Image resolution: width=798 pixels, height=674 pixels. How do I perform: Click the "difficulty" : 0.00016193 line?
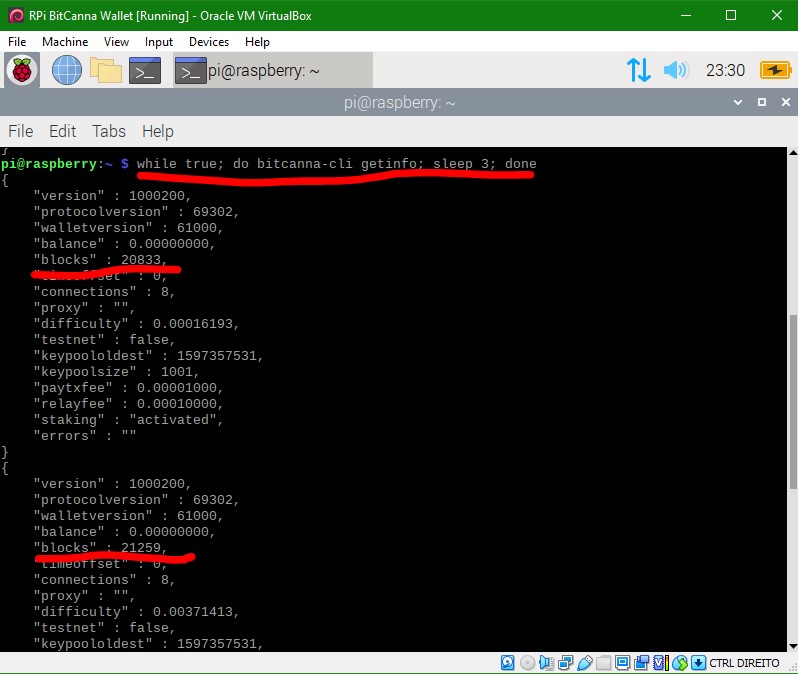point(136,324)
